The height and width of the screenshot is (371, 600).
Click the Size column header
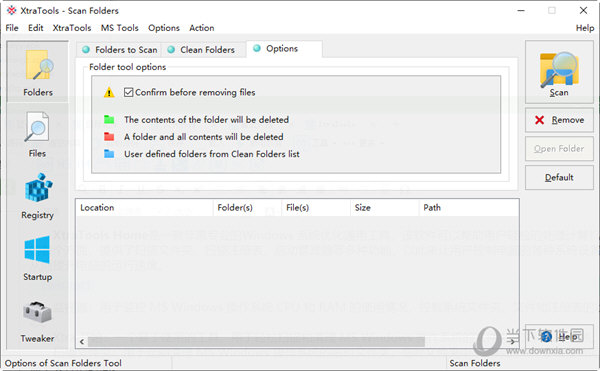tap(384, 208)
